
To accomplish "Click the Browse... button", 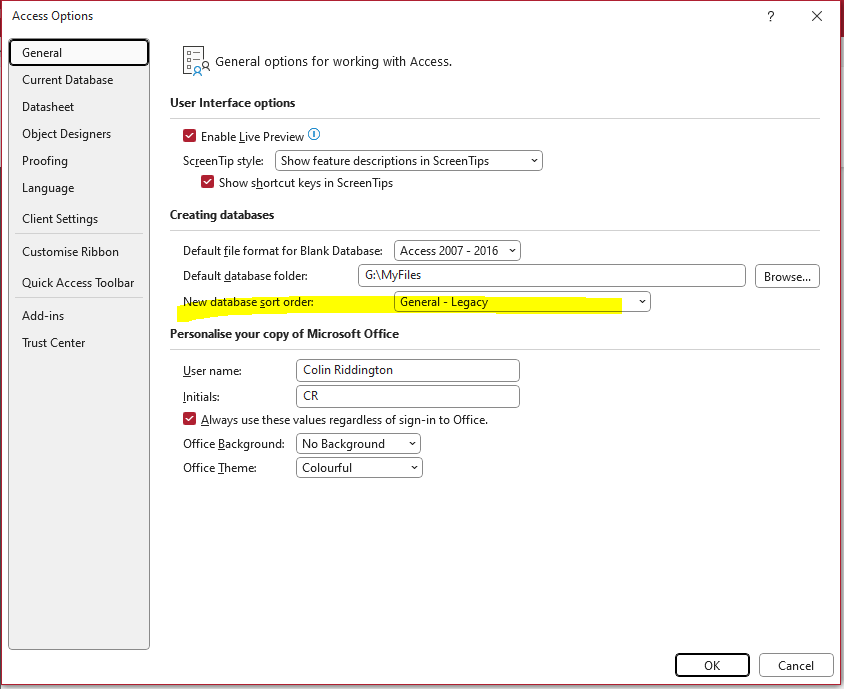I will pyautogui.click(x=787, y=276).
